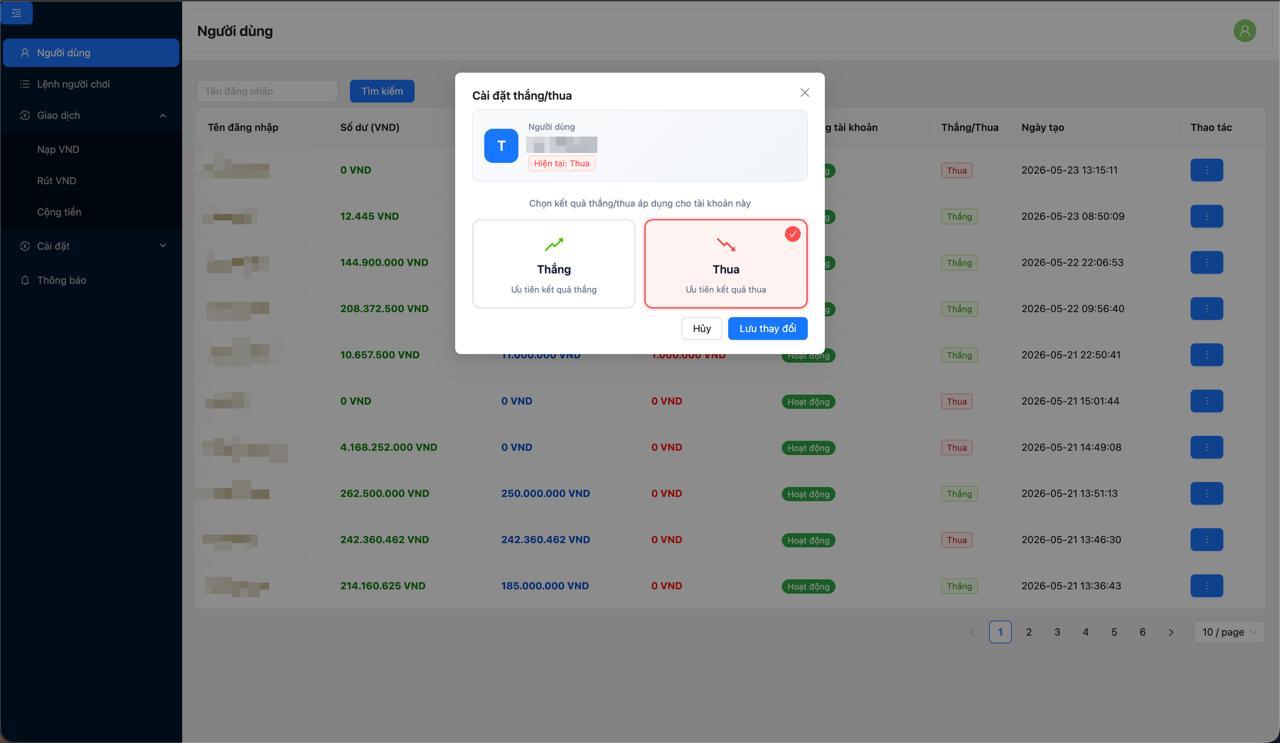The height and width of the screenshot is (743, 1280).
Task: Close the Cài đặt thắng/thua dialog
Action: coord(804,93)
